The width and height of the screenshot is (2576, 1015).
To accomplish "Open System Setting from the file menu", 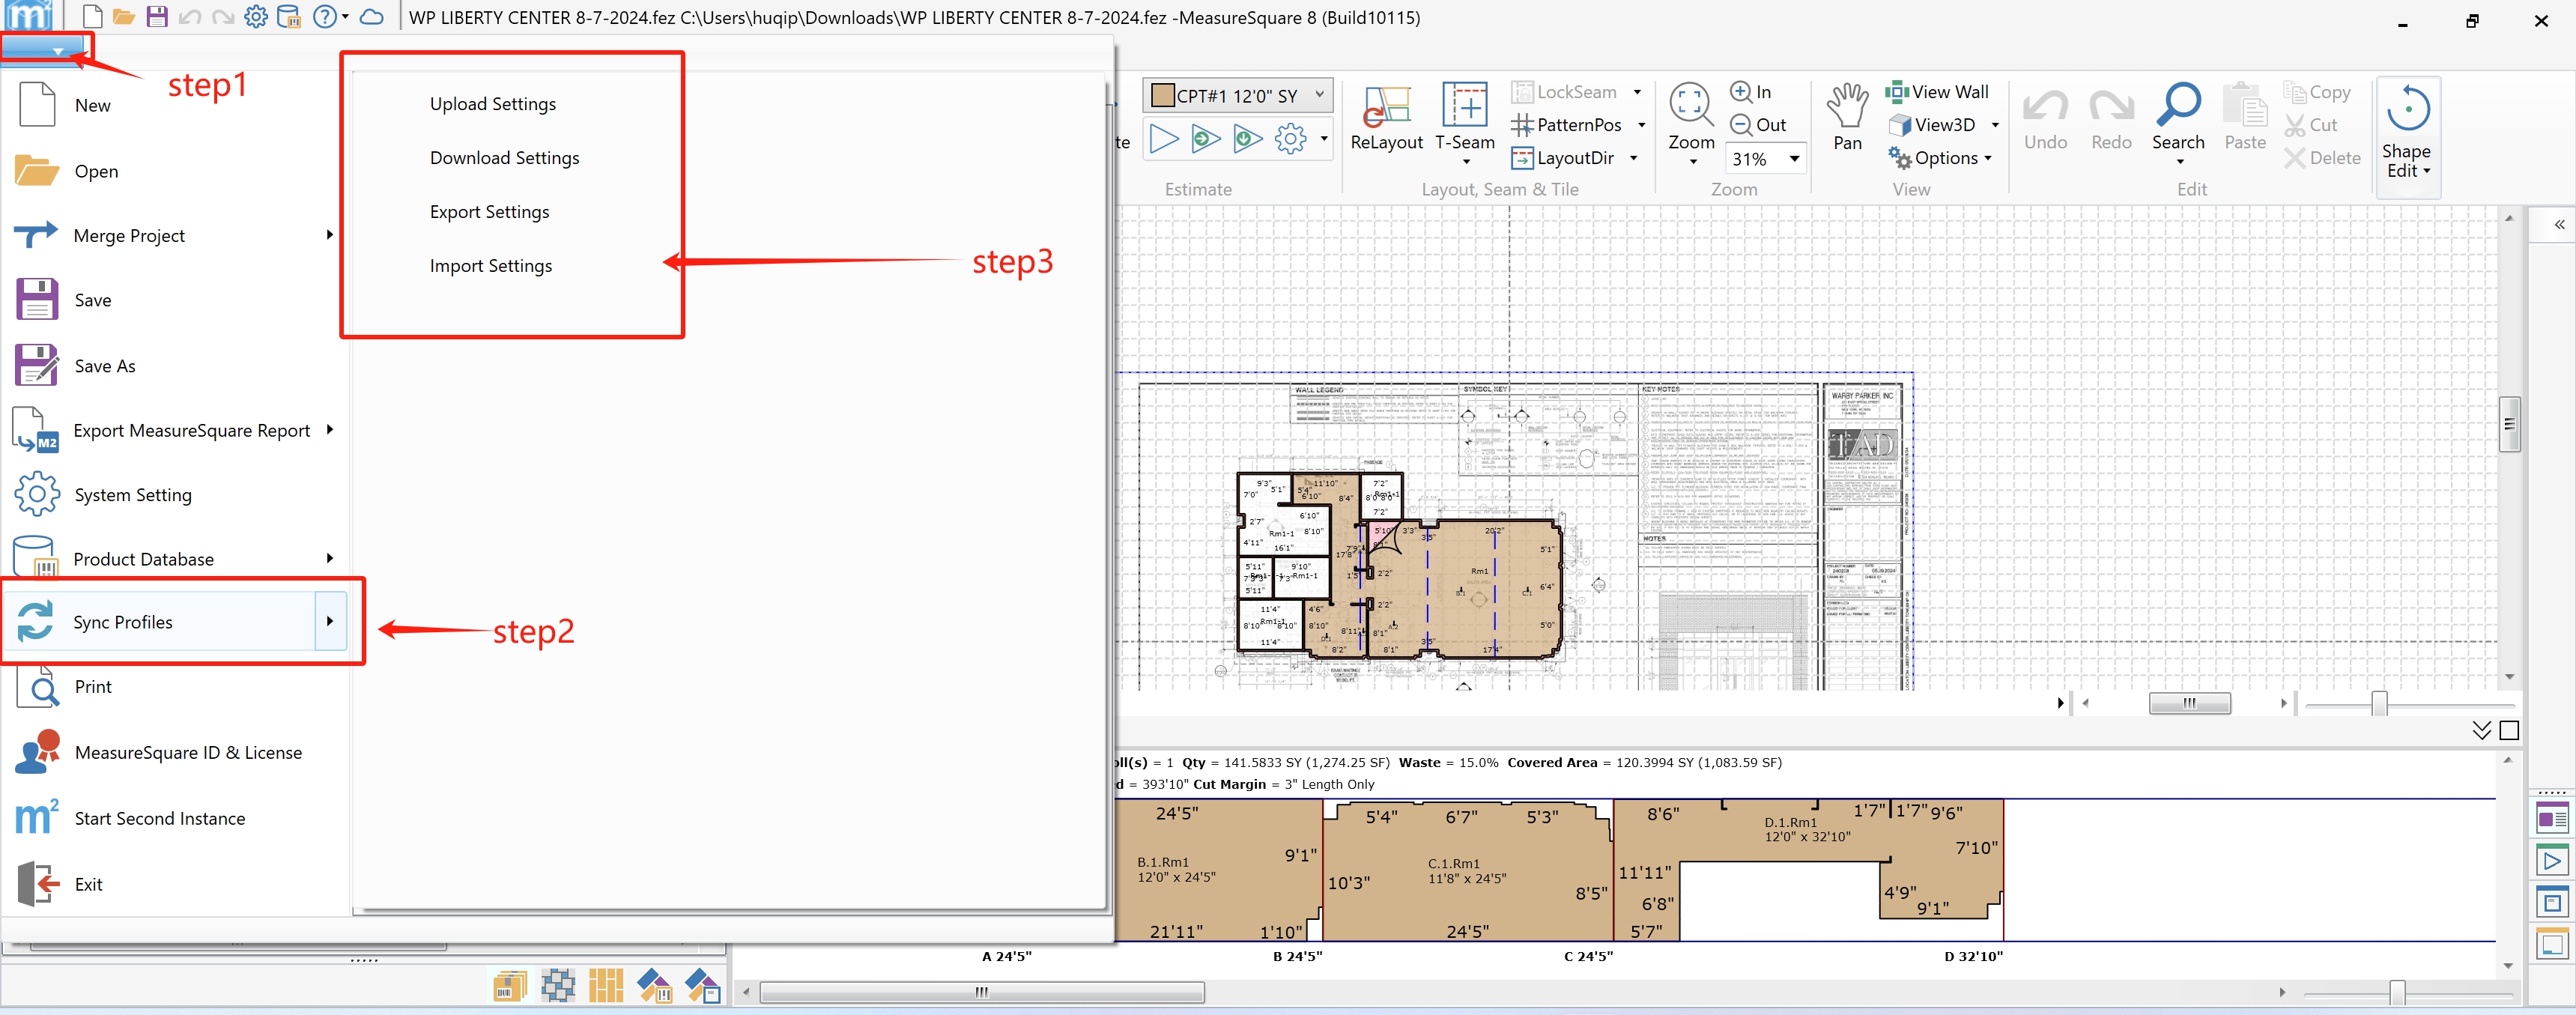I will (132, 495).
